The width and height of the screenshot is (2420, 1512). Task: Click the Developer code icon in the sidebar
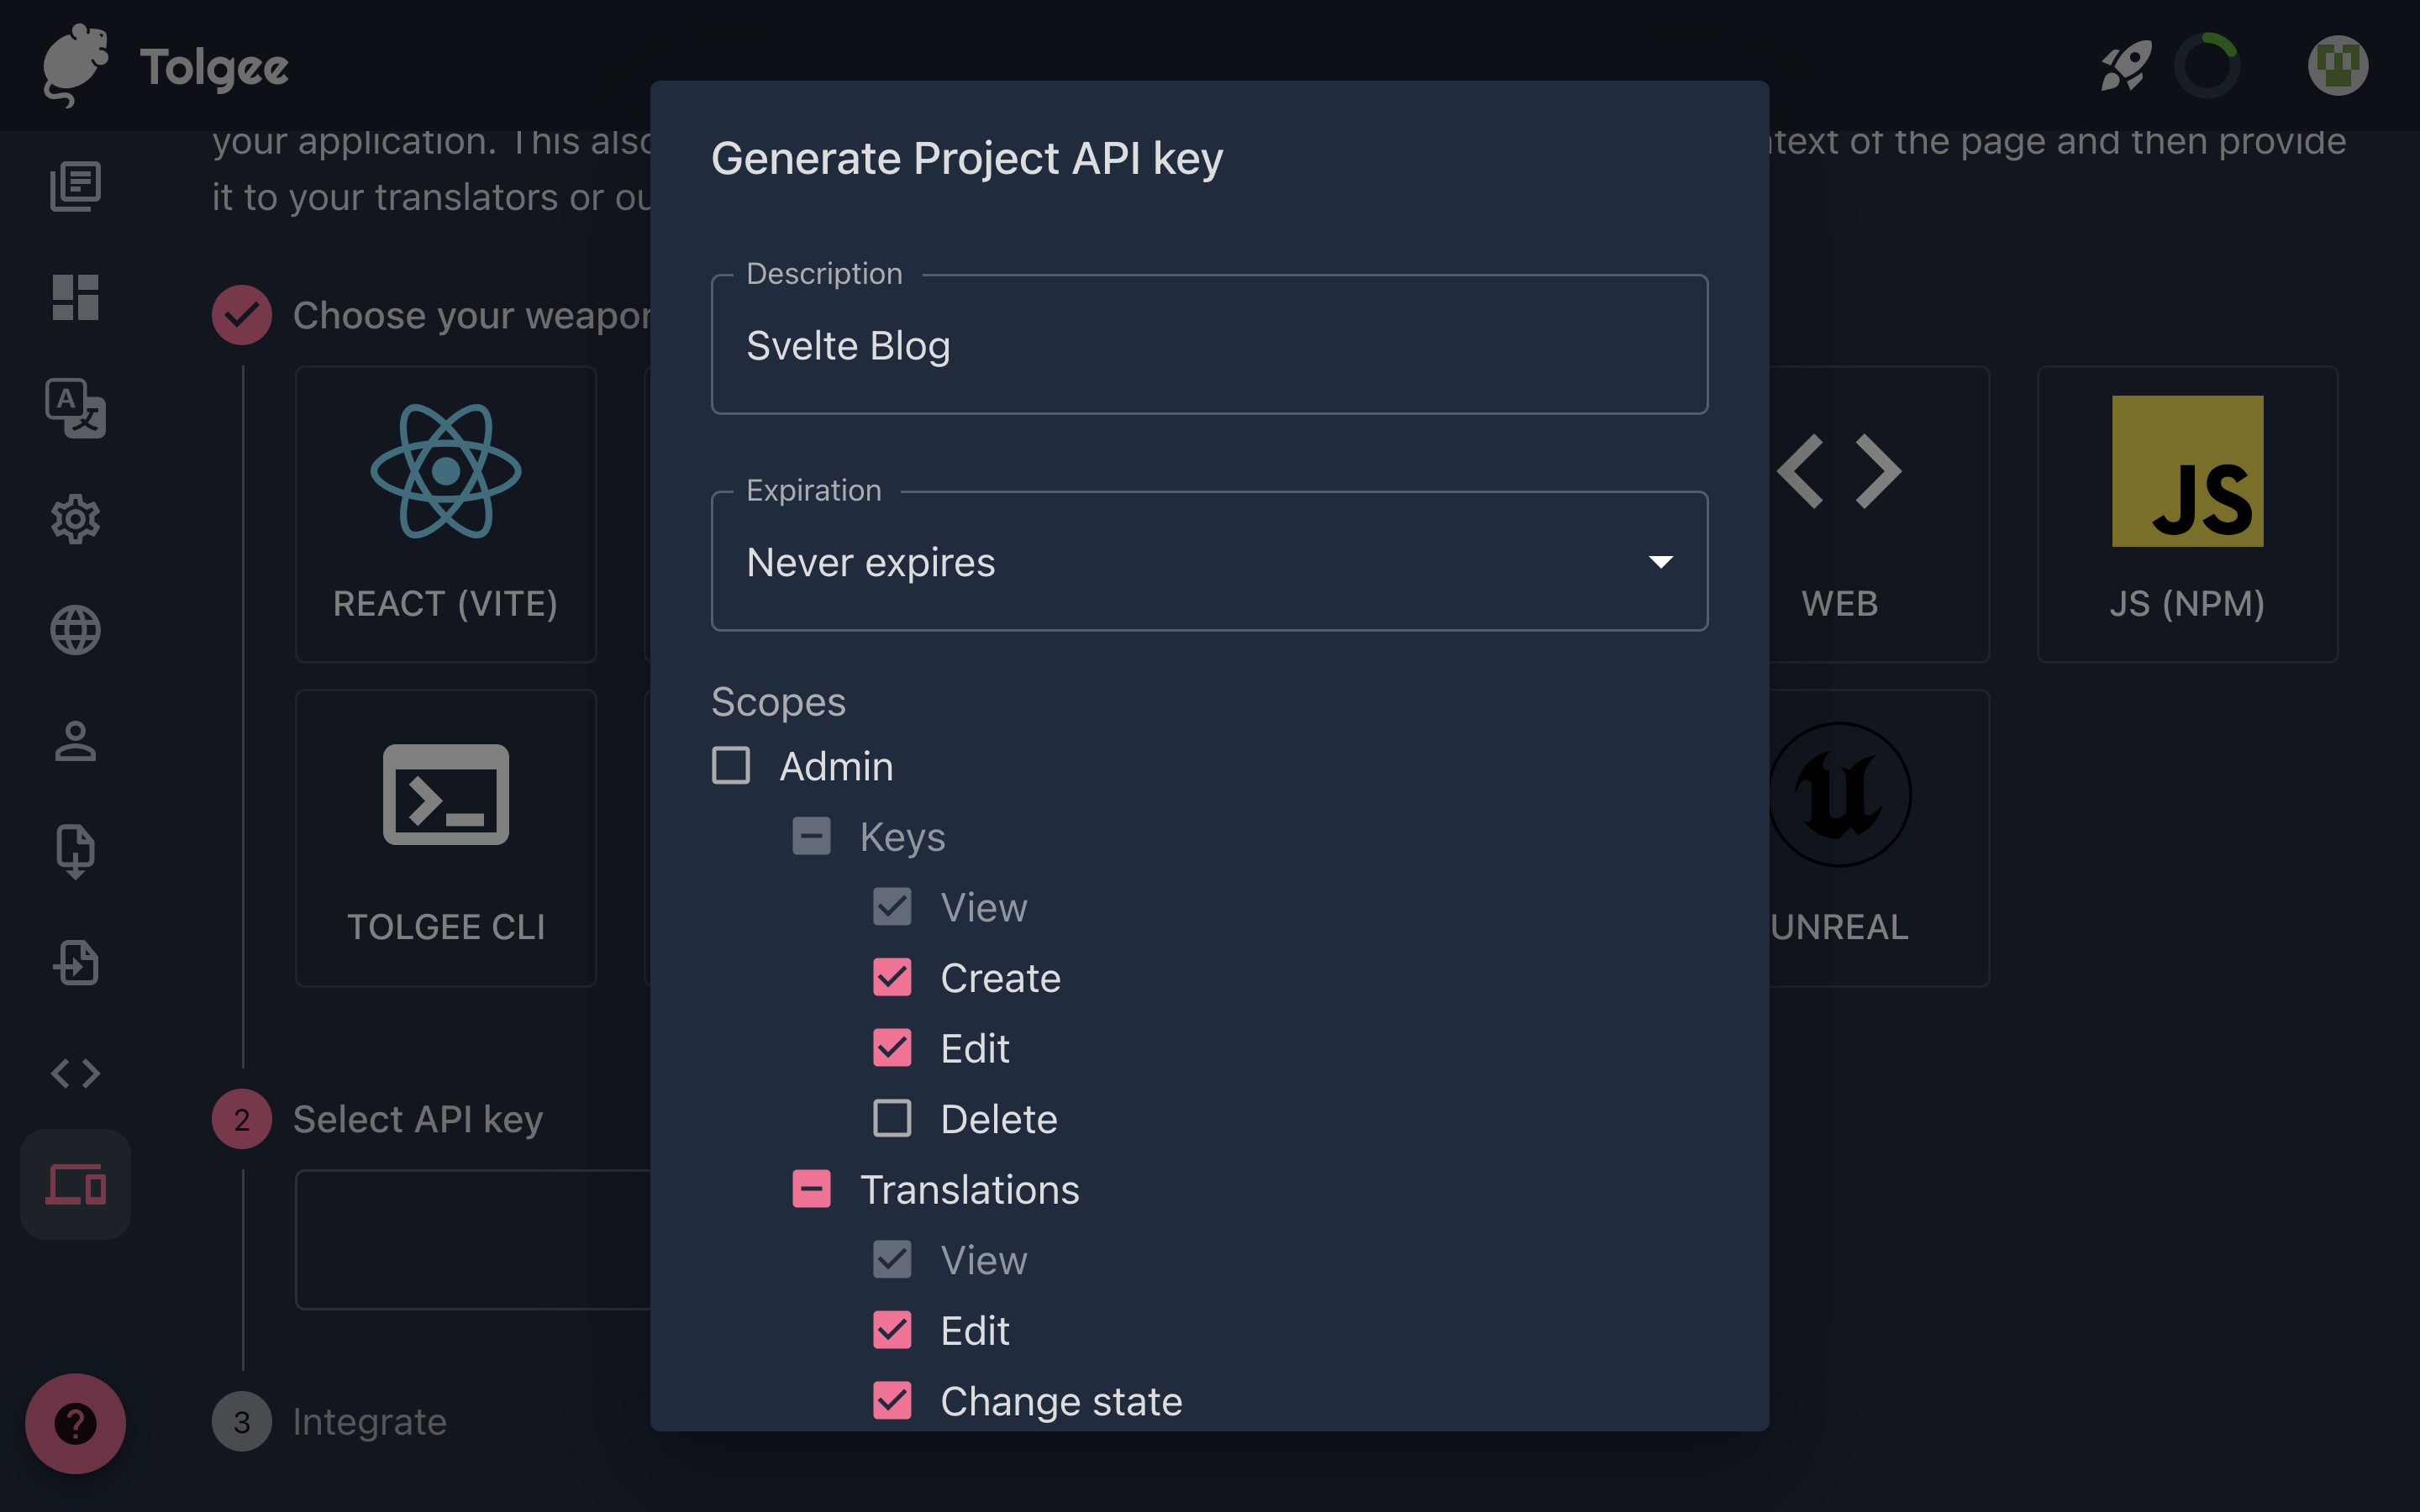pyautogui.click(x=75, y=1074)
